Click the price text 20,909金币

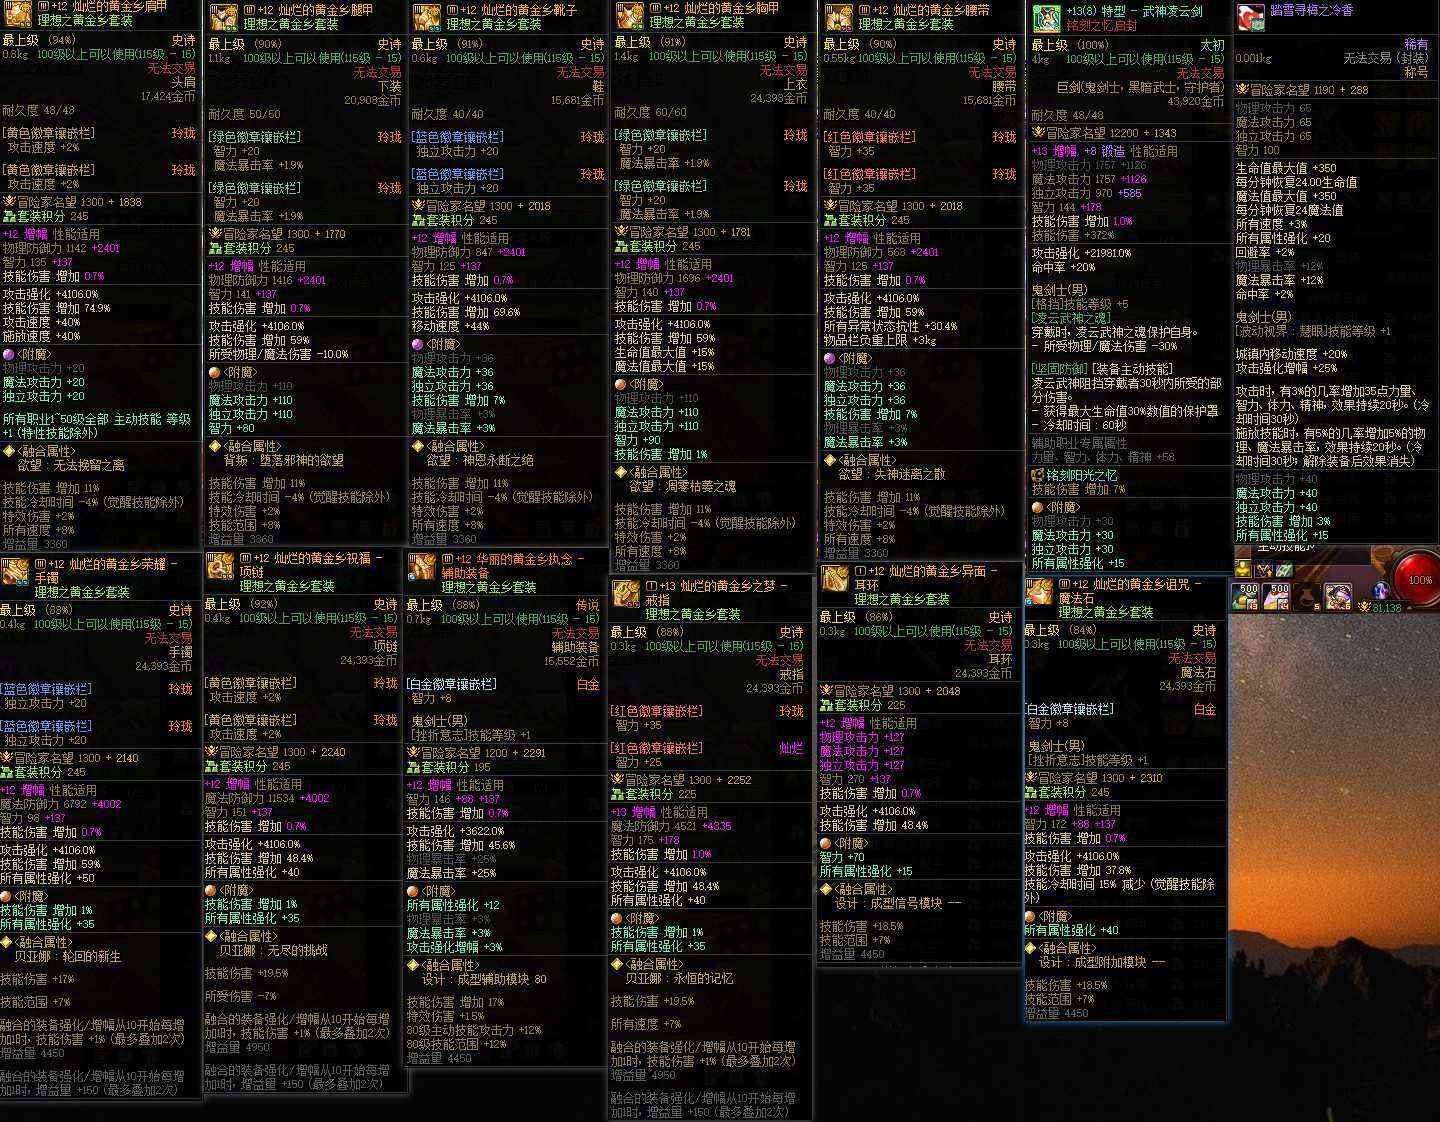click(x=373, y=100)
